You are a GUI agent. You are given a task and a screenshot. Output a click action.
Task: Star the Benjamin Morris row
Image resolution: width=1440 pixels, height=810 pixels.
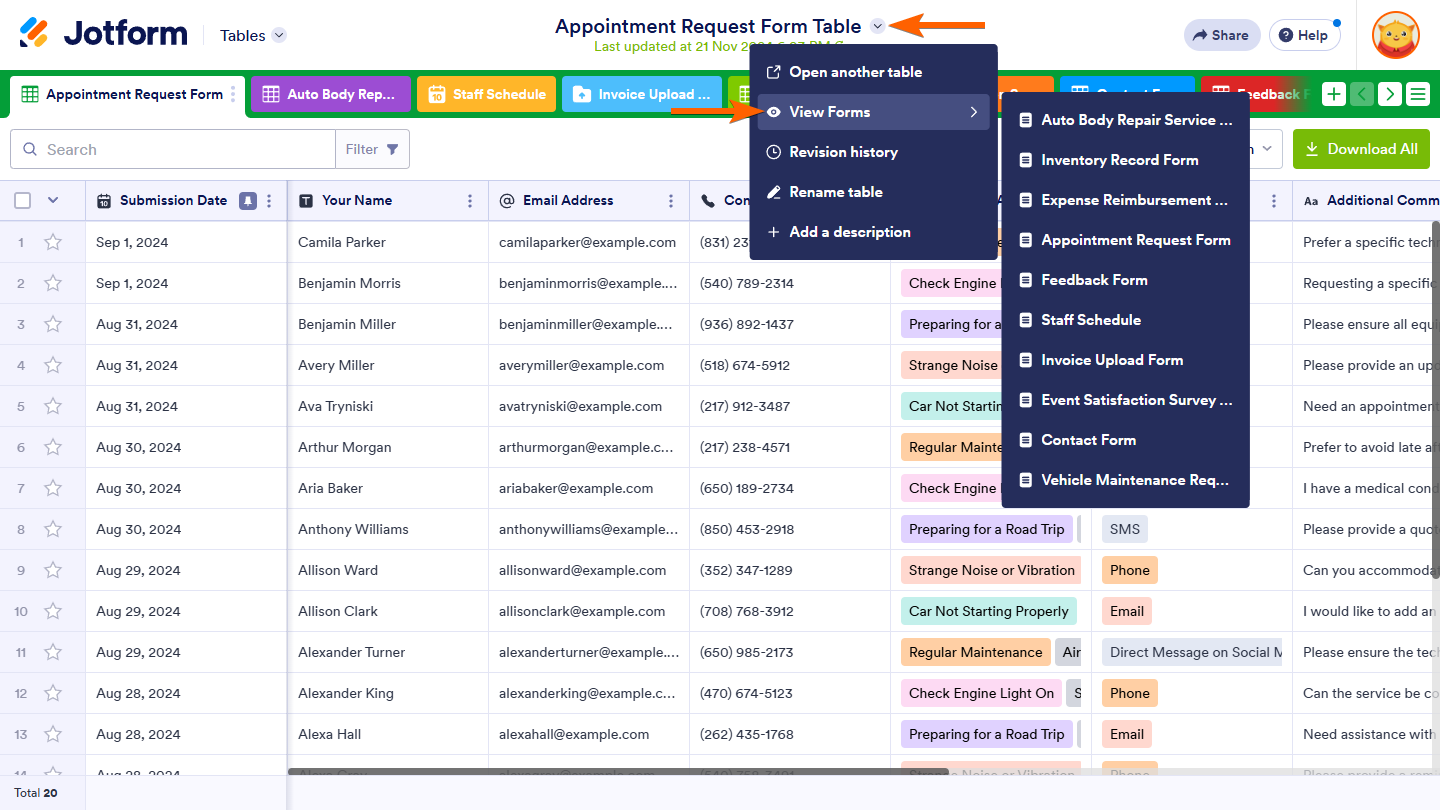click(53, 283)
